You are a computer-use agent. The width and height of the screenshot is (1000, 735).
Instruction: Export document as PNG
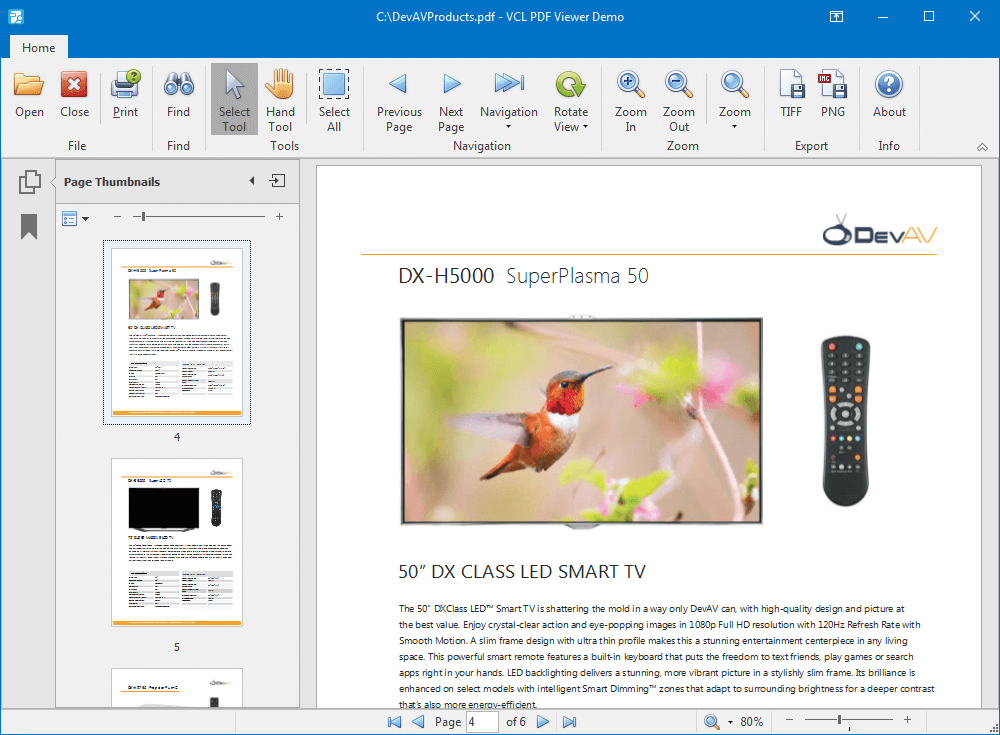[832, 96]
